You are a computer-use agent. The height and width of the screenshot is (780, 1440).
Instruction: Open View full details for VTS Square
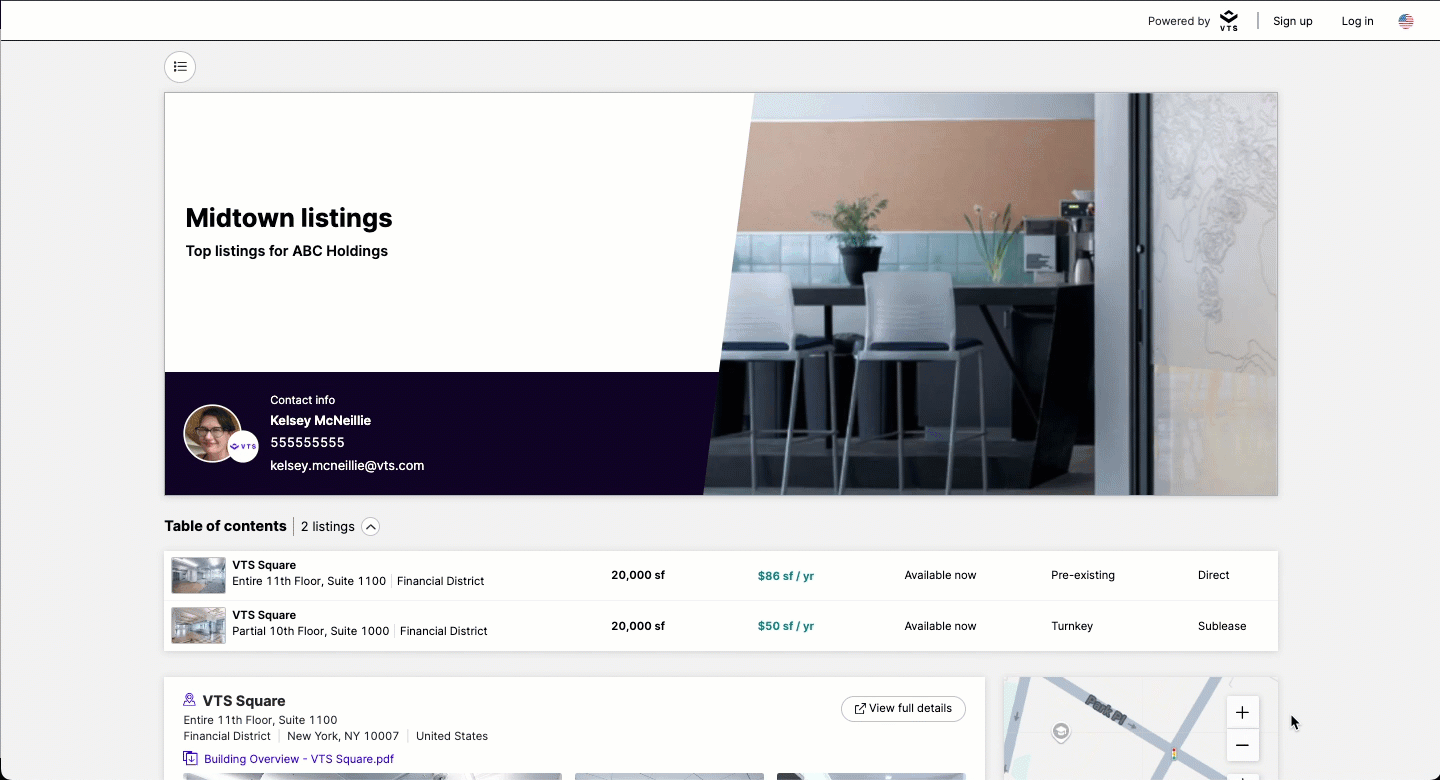click(903, 709)
